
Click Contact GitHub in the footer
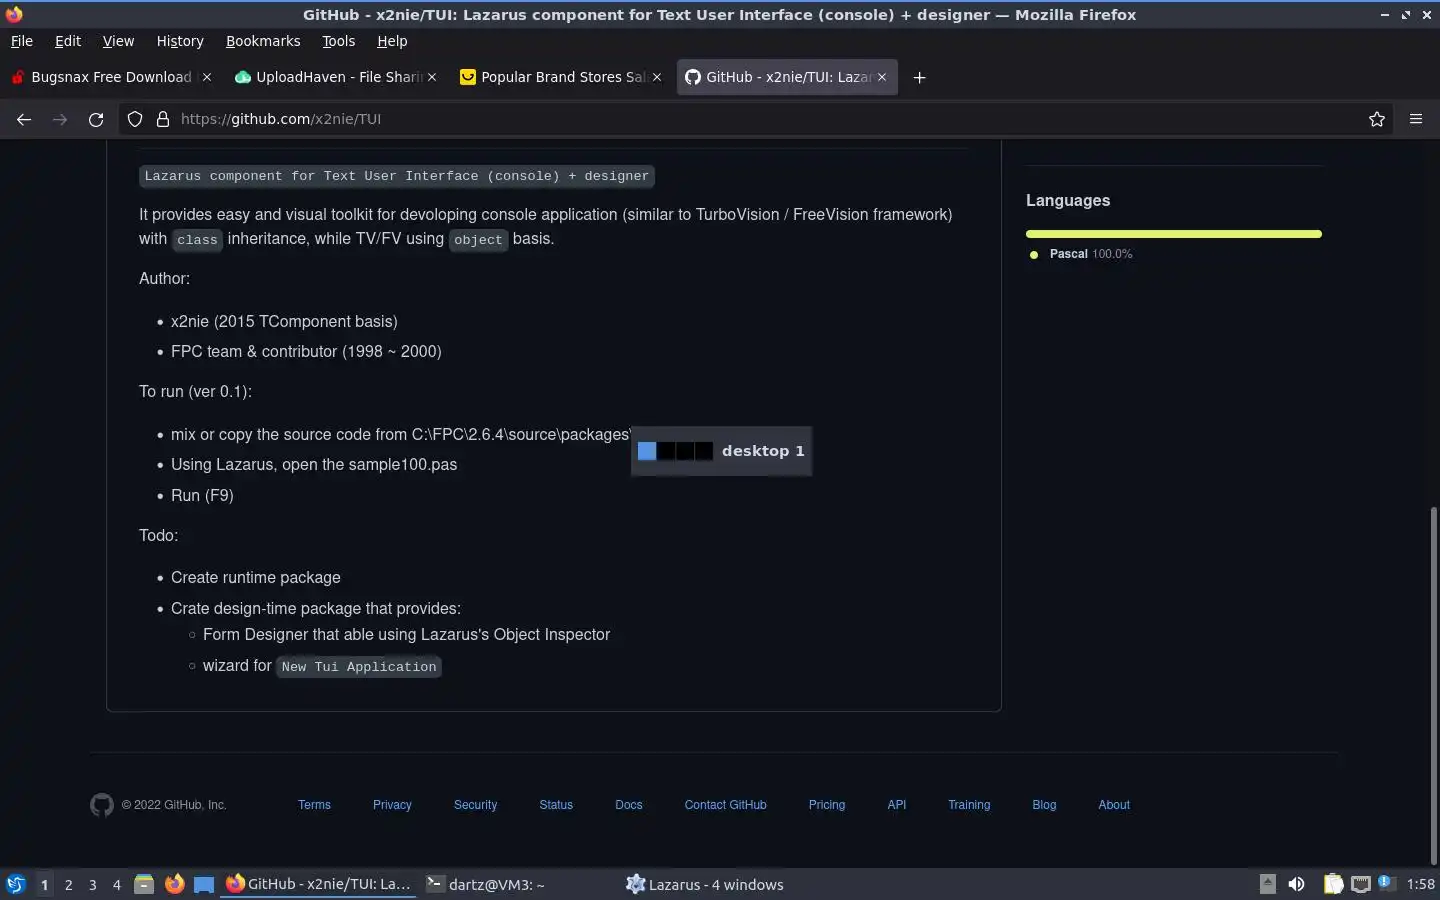pyautogui.click(x=725, y=805)
